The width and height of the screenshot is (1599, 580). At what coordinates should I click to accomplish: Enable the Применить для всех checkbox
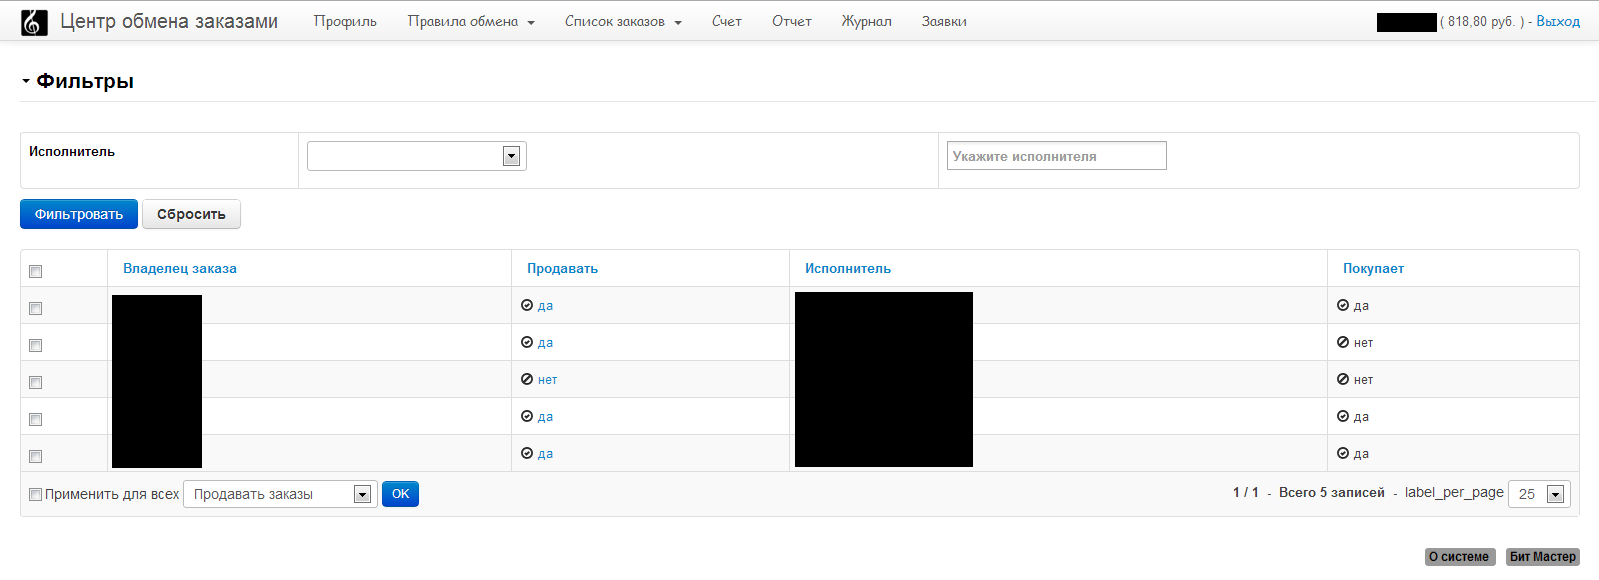pos(36,494)
